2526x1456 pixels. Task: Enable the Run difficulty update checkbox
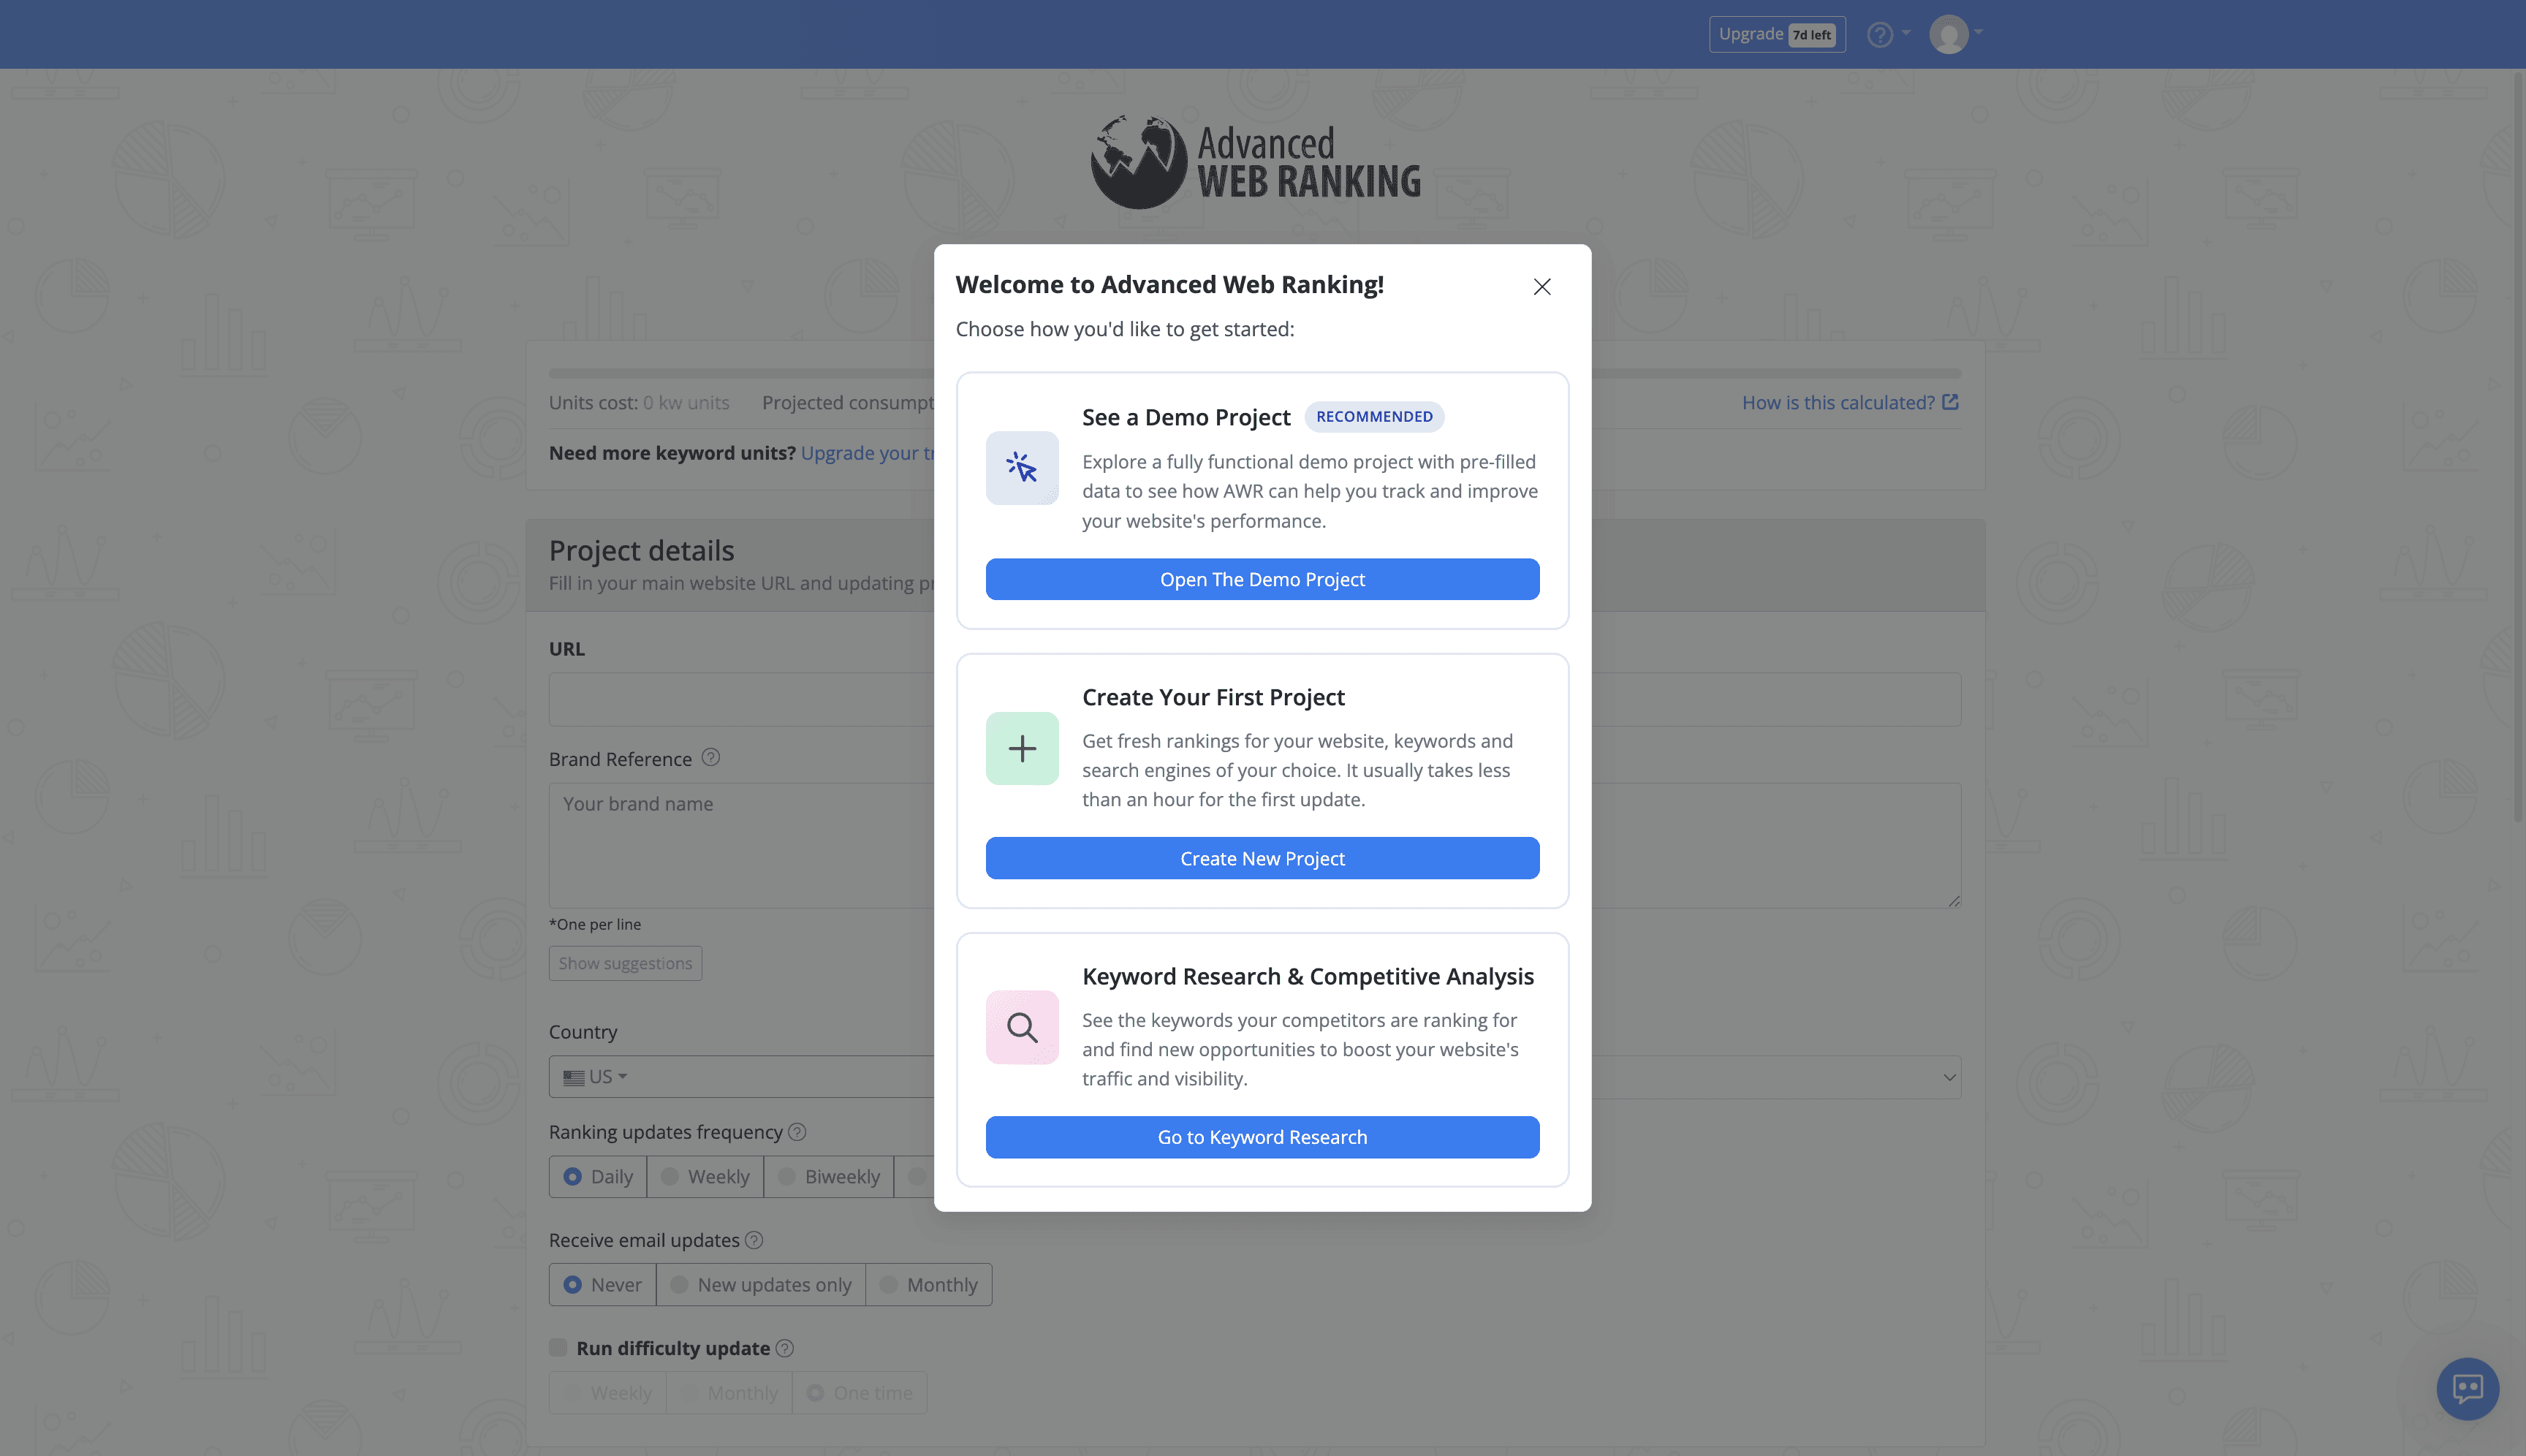(558, 1347)
